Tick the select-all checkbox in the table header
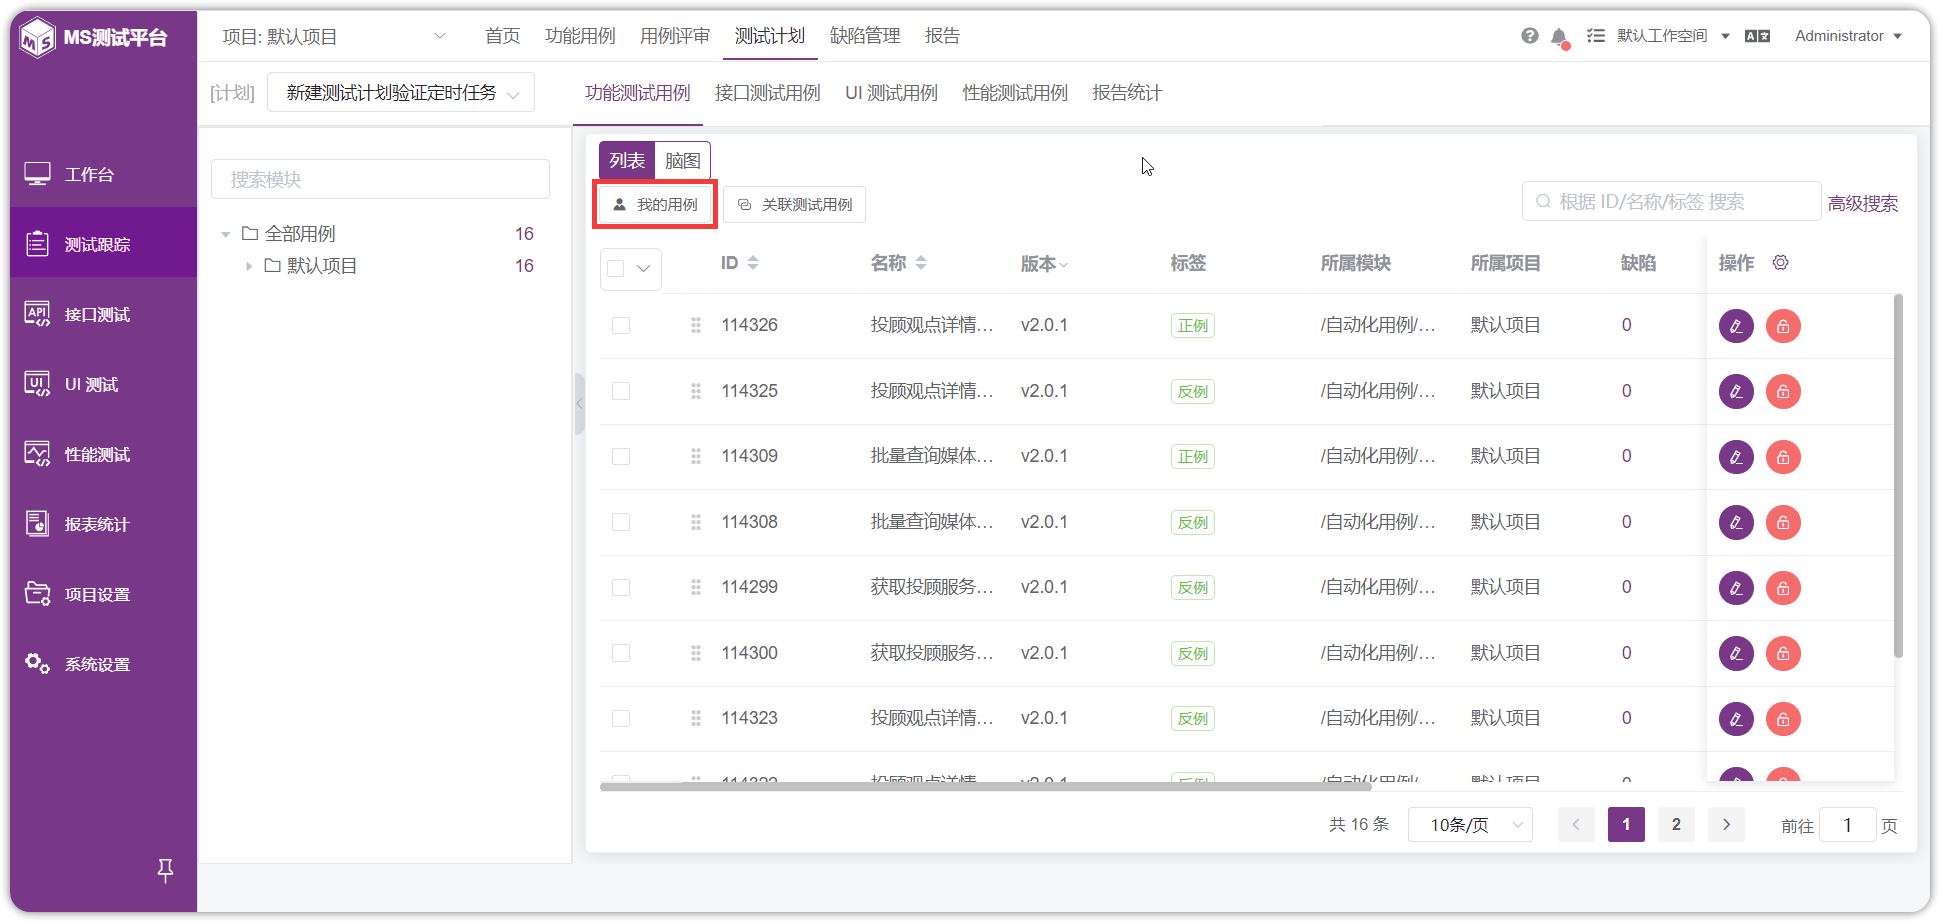This screenshot has height=922, width=1940. (616, 268)
